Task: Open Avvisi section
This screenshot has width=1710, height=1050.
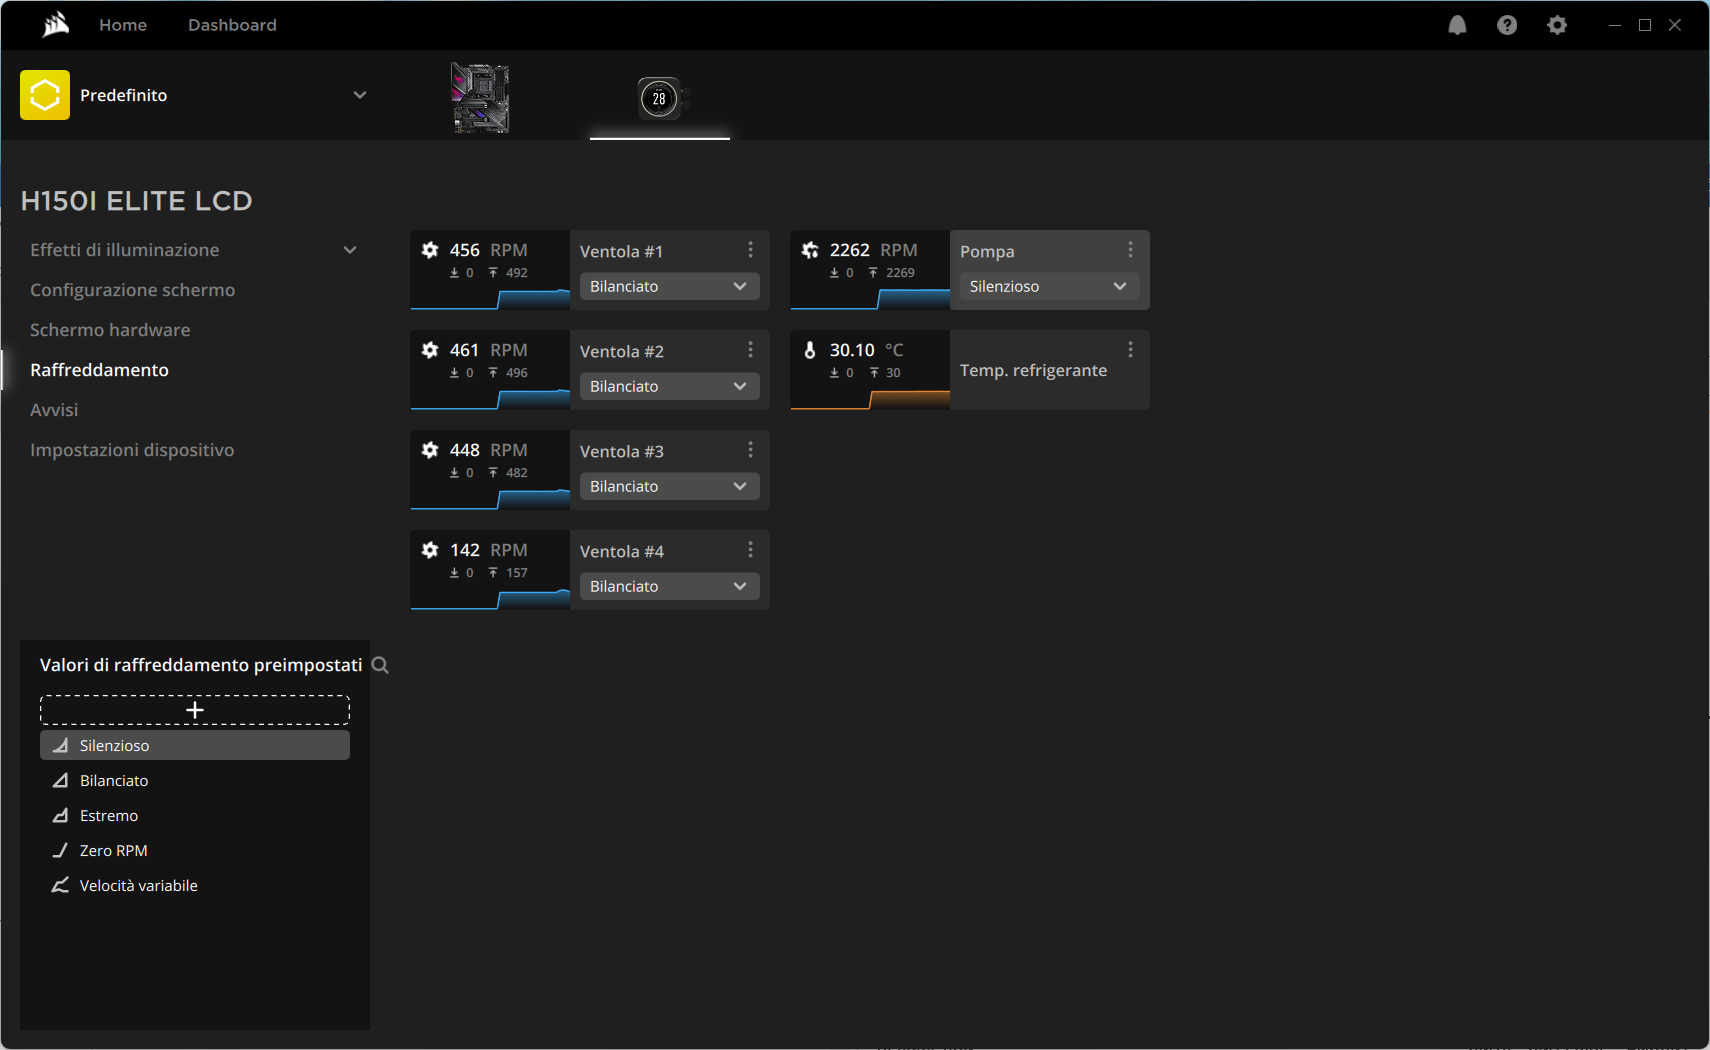Action: point(54,410)
